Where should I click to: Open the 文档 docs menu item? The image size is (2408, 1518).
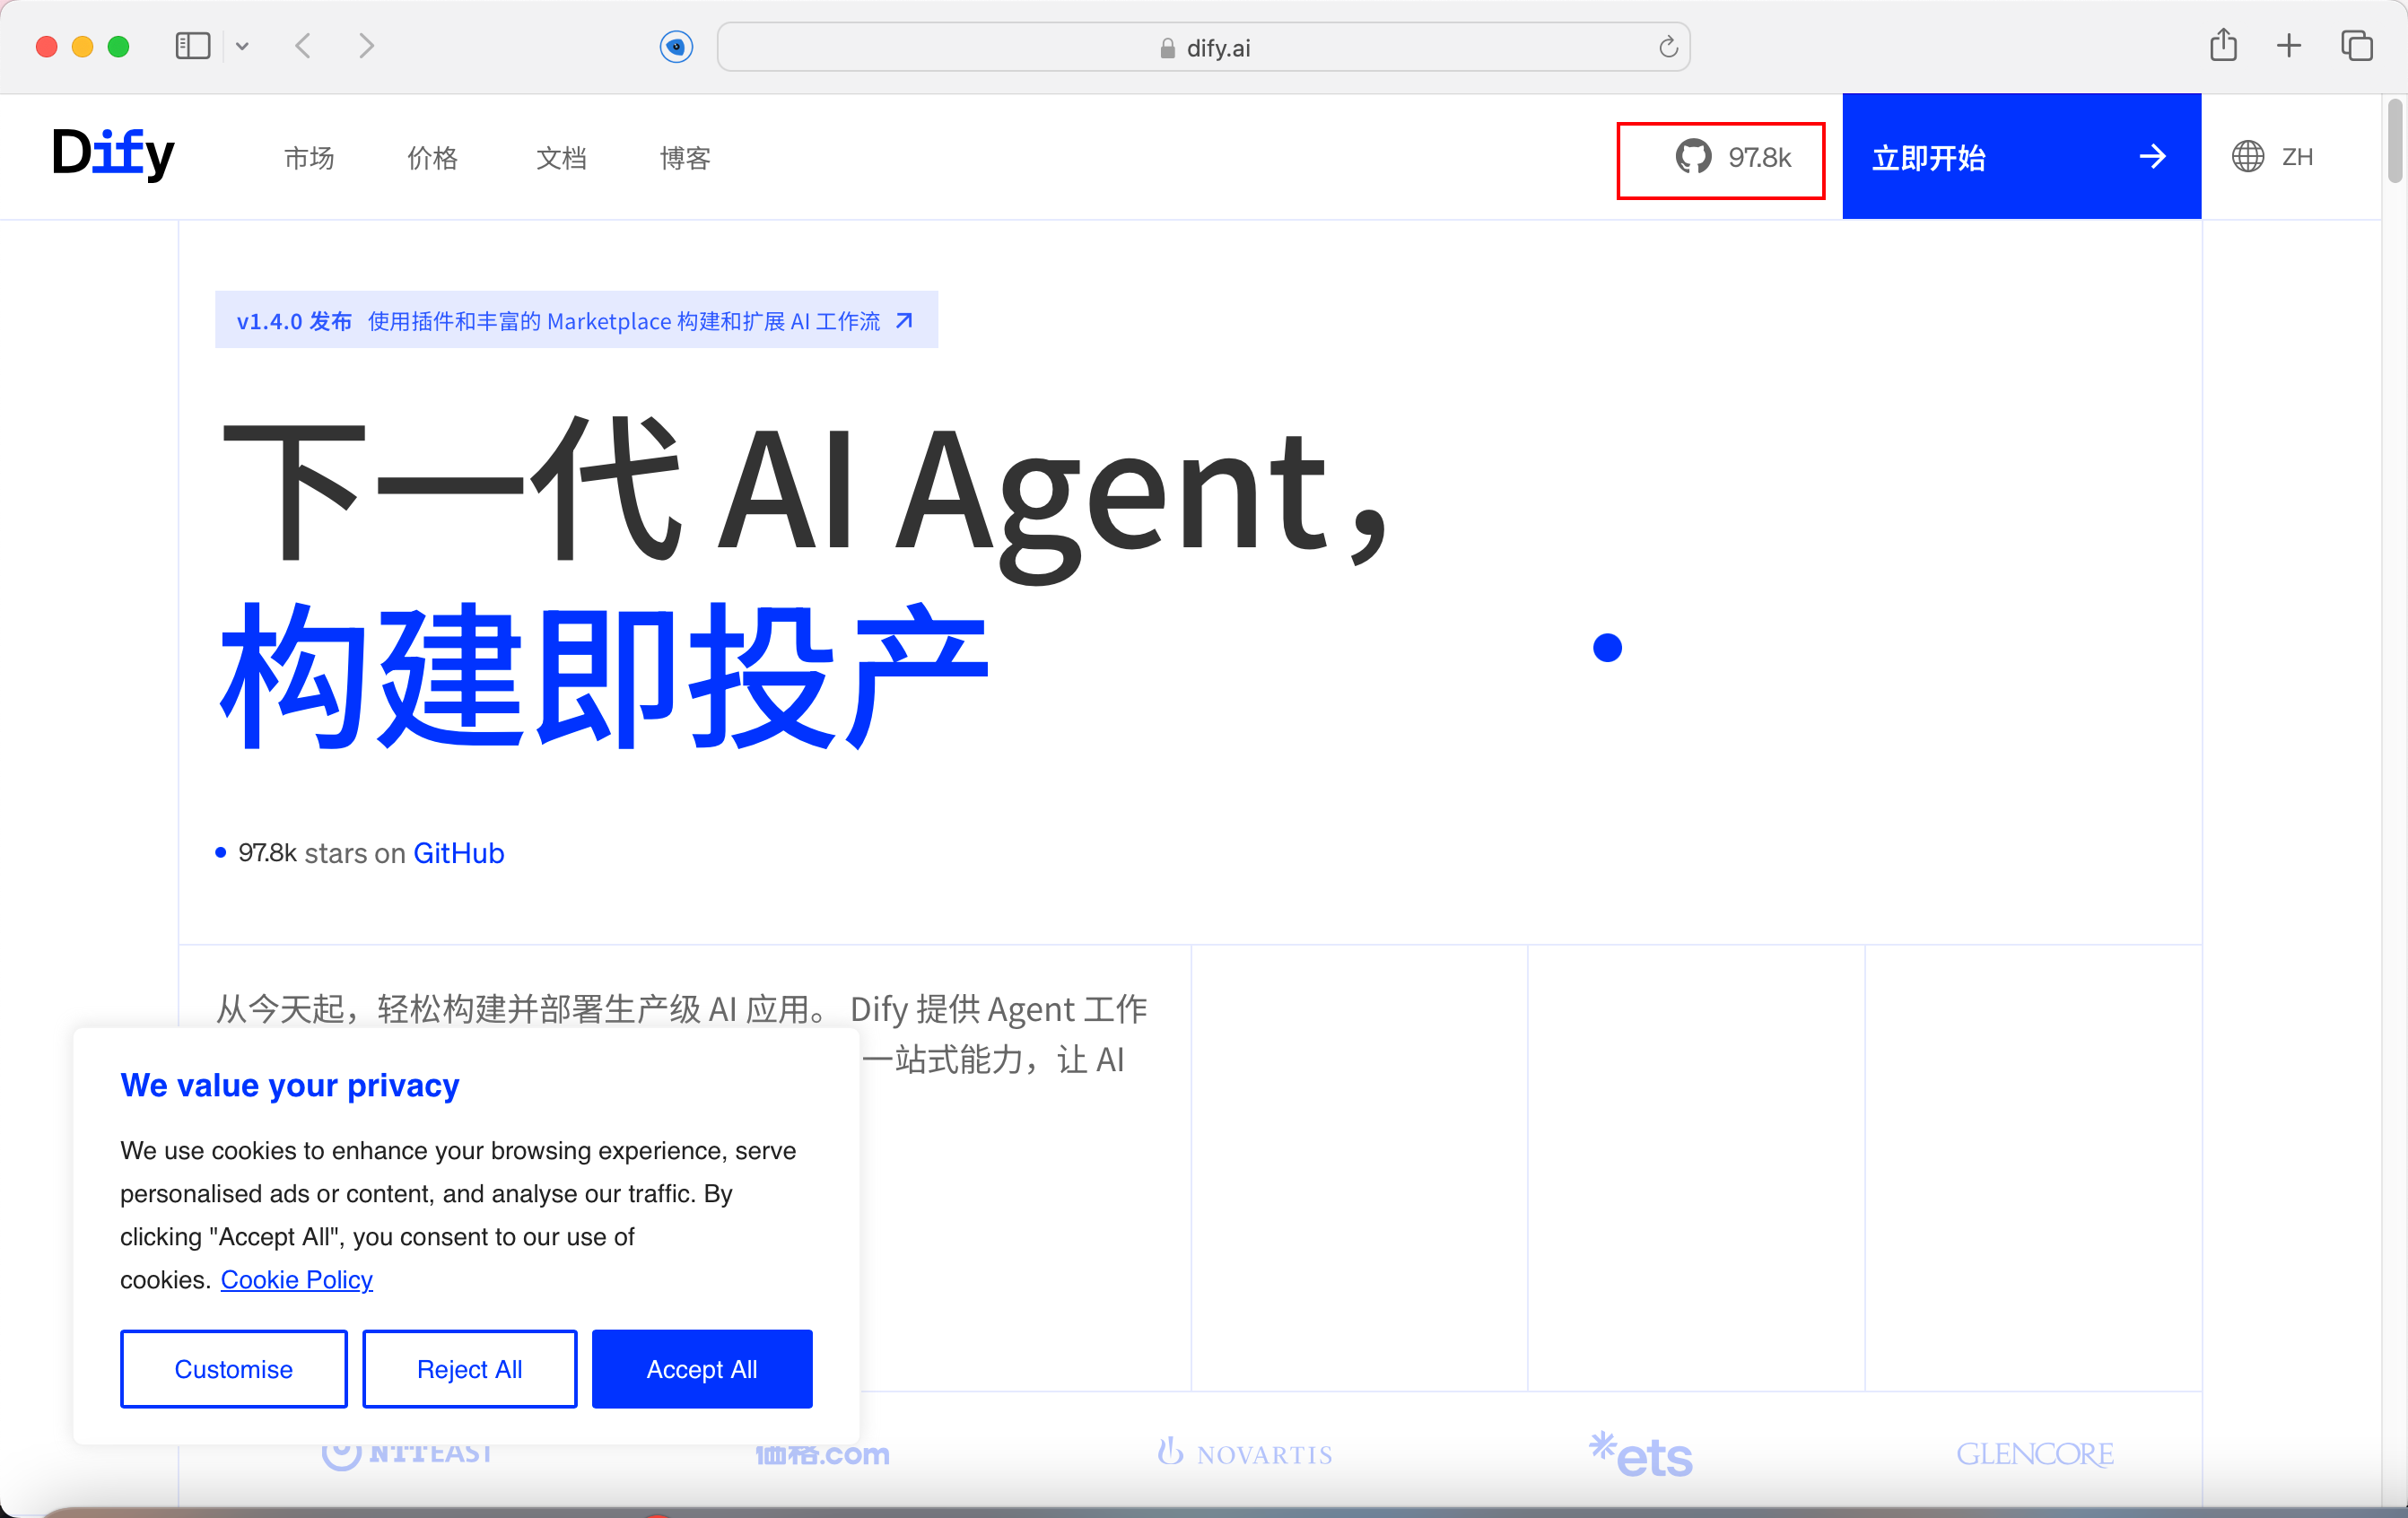[561, 158]
